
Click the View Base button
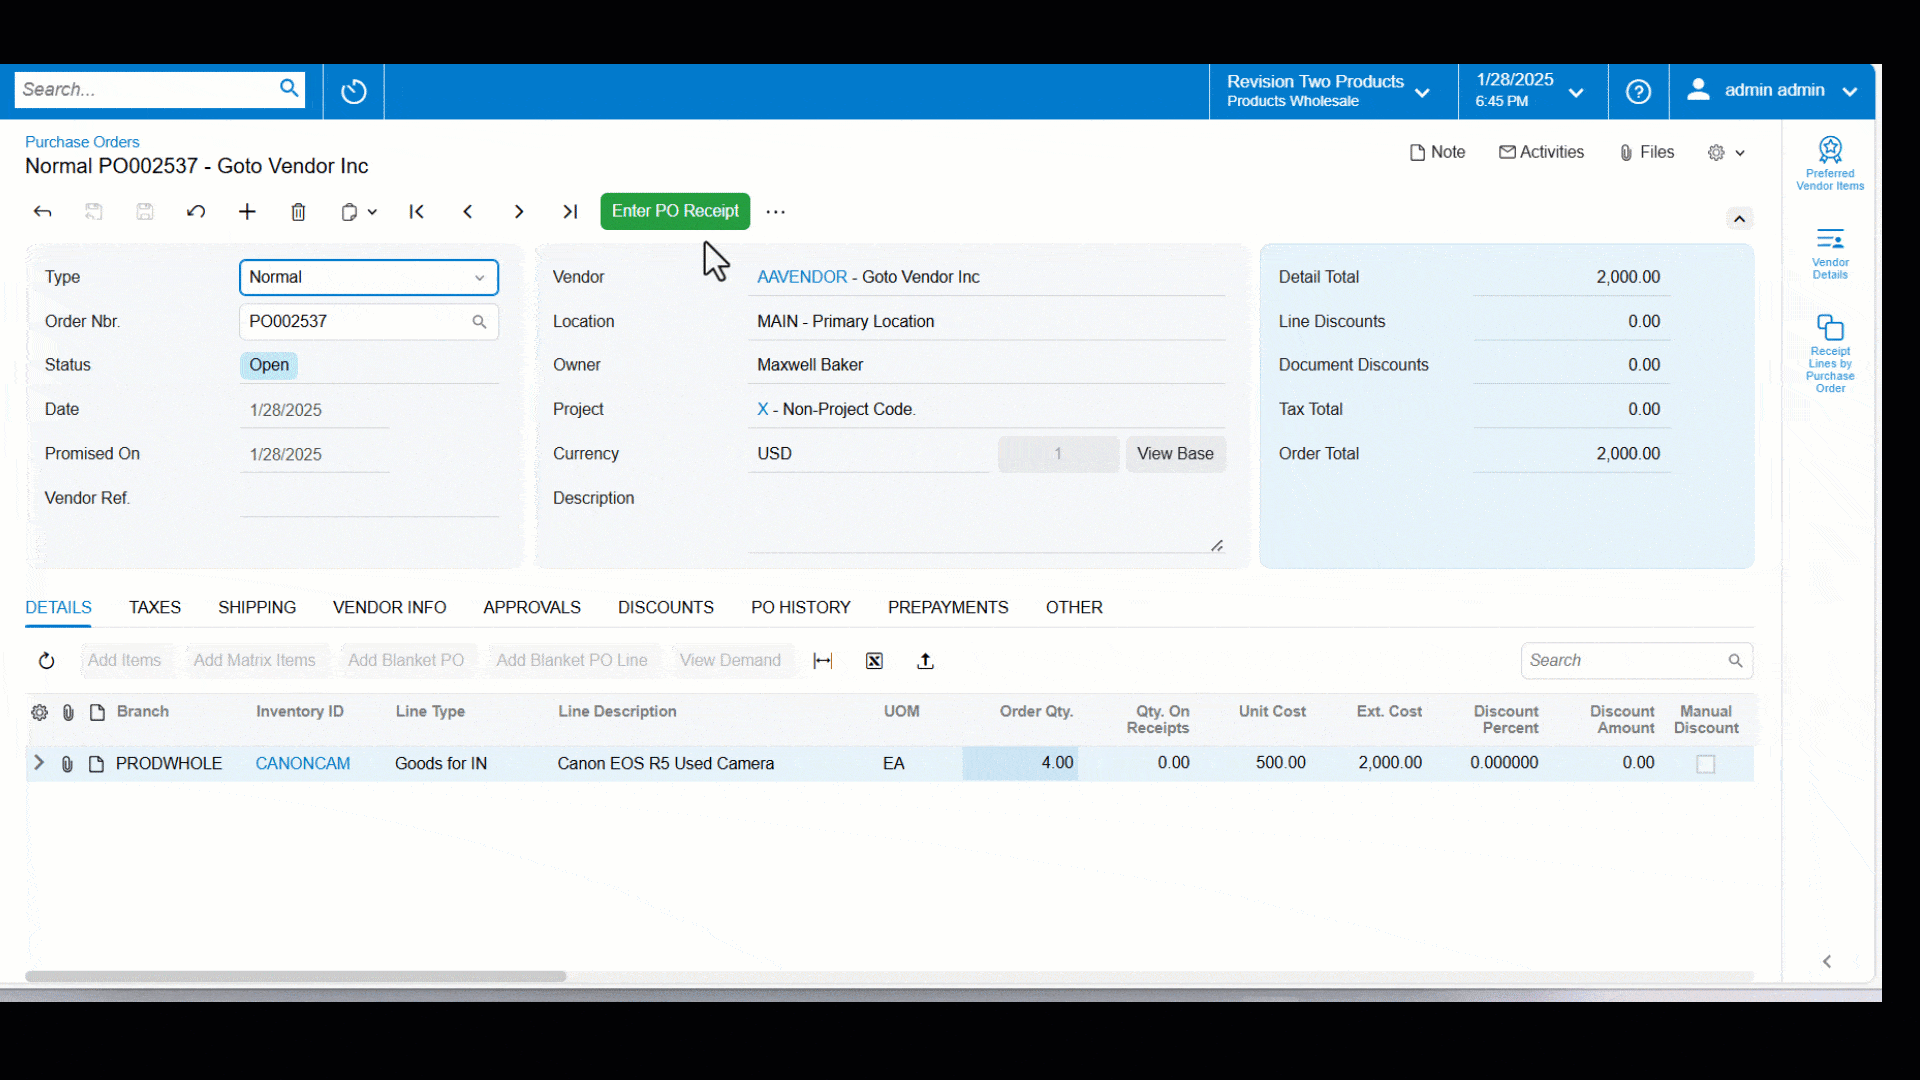tap(1175, 454)
